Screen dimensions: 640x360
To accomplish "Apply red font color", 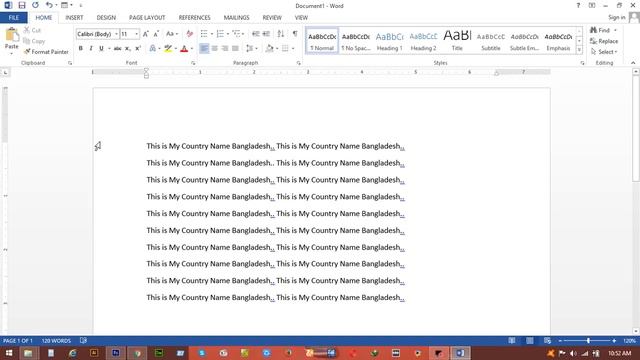I will (184, 49).
